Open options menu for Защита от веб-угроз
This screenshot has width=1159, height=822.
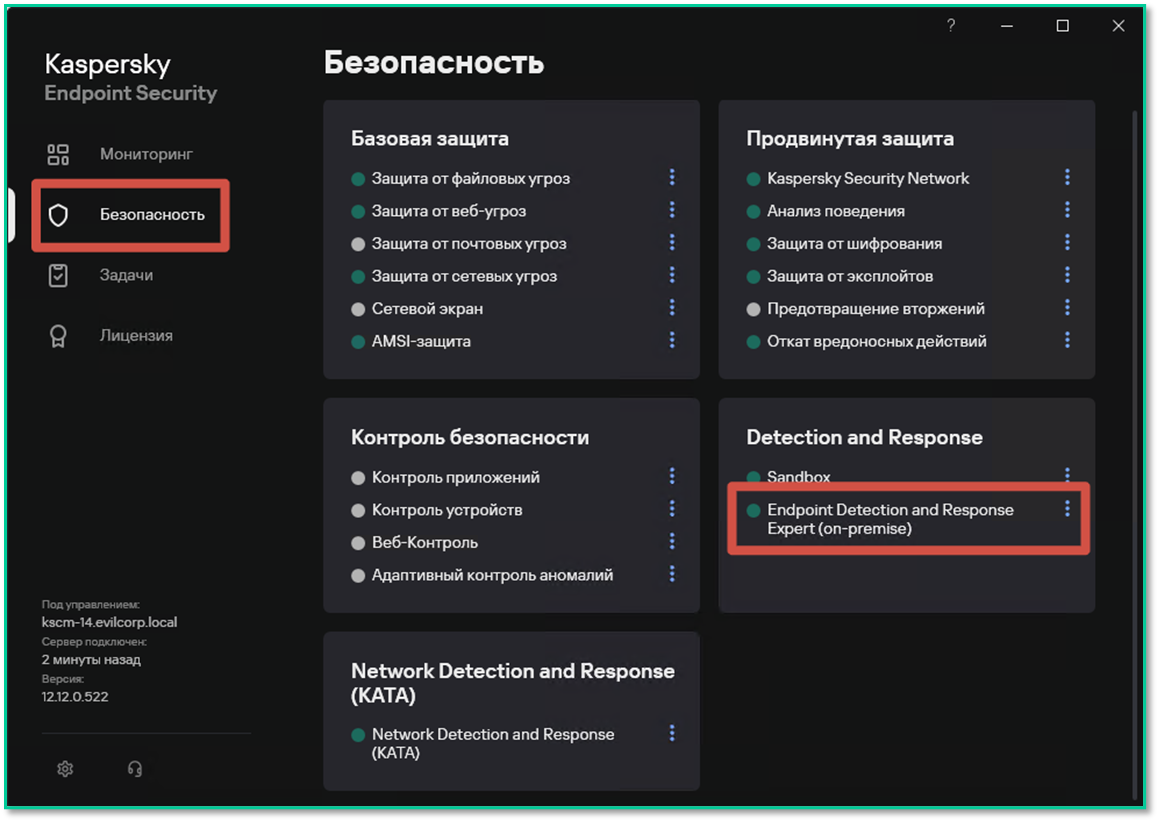[672, 210]
